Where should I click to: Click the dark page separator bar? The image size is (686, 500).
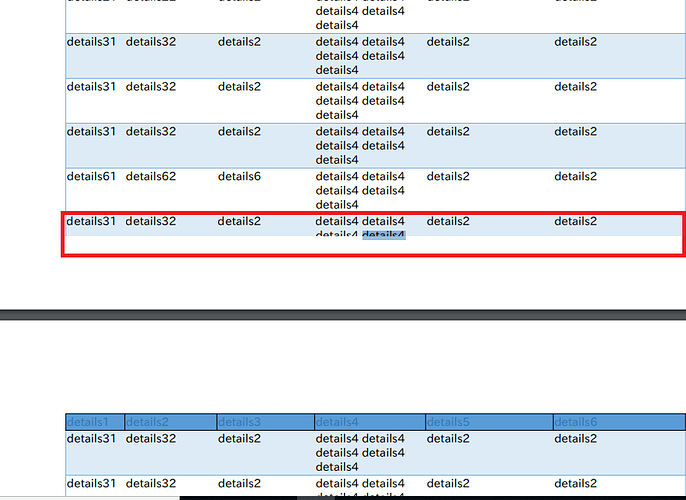(343, 314)
